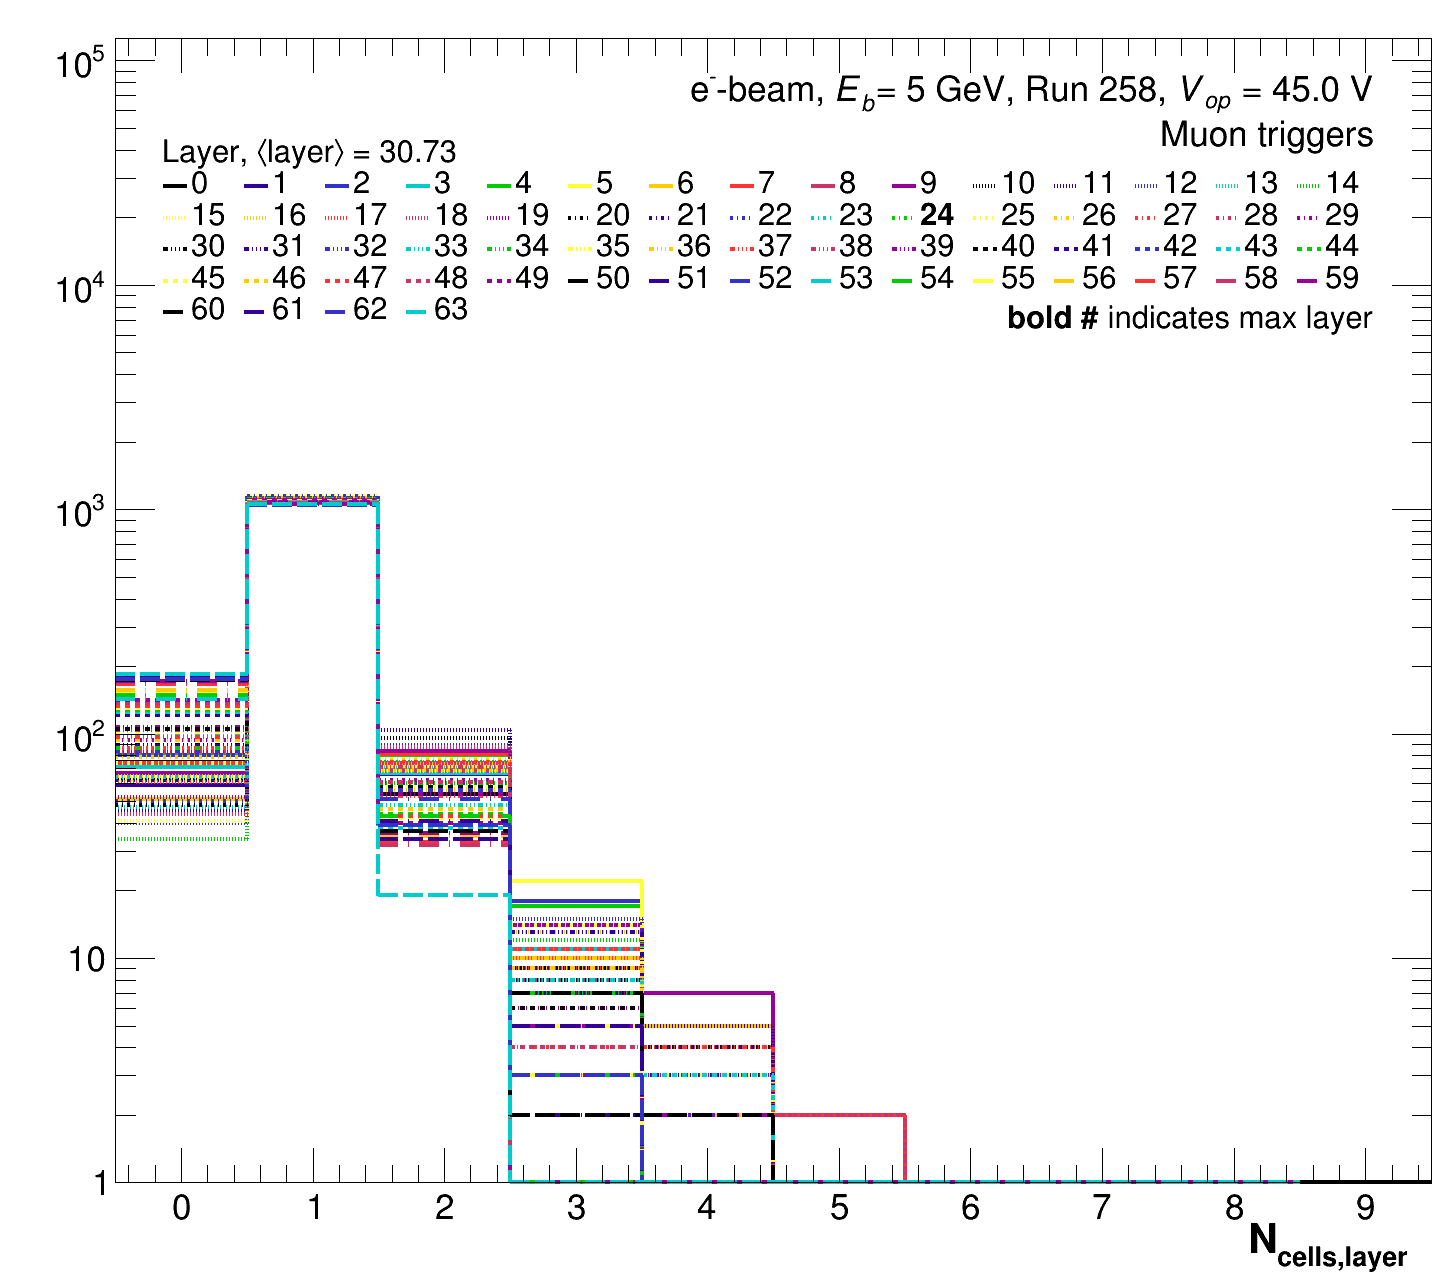Click the layer 0 legend line marker
This screenshot has width=1446, height=1272.
pos(173,184)
